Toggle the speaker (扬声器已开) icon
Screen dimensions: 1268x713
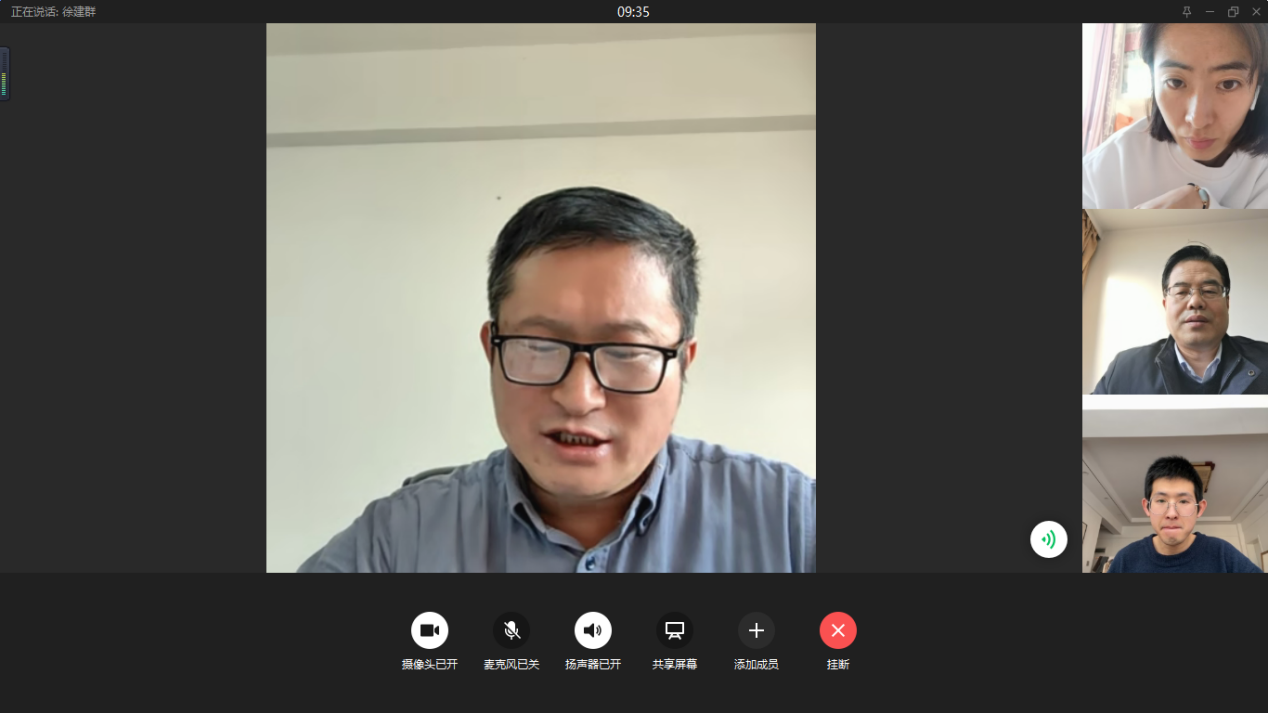click(x=593, y=630)
